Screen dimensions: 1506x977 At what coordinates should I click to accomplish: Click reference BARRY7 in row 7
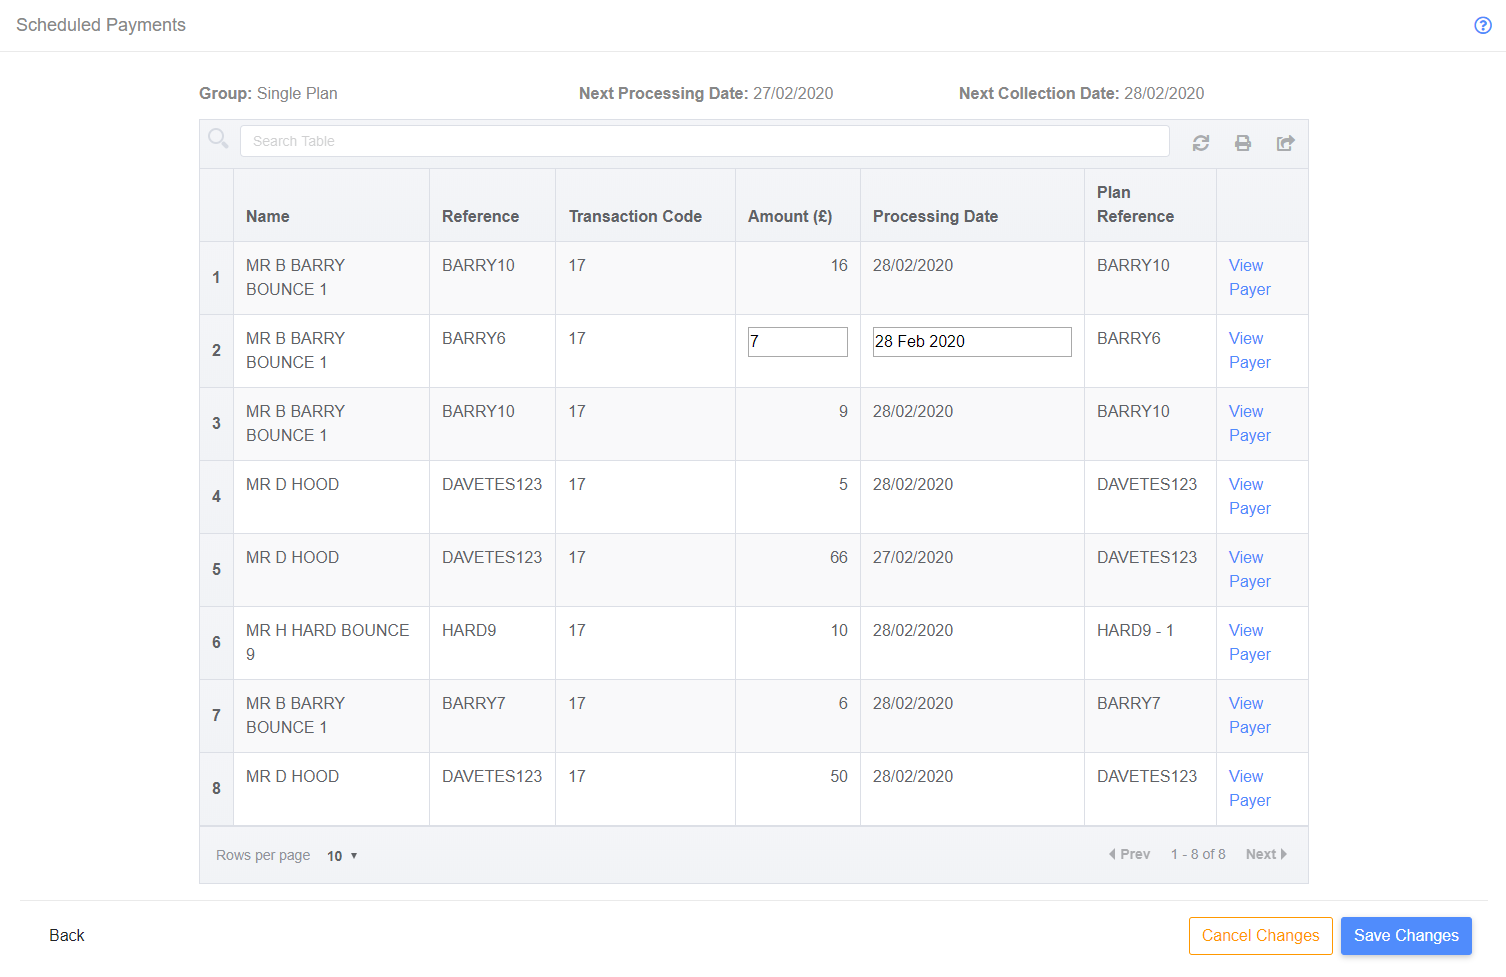(x=474, y=703)
